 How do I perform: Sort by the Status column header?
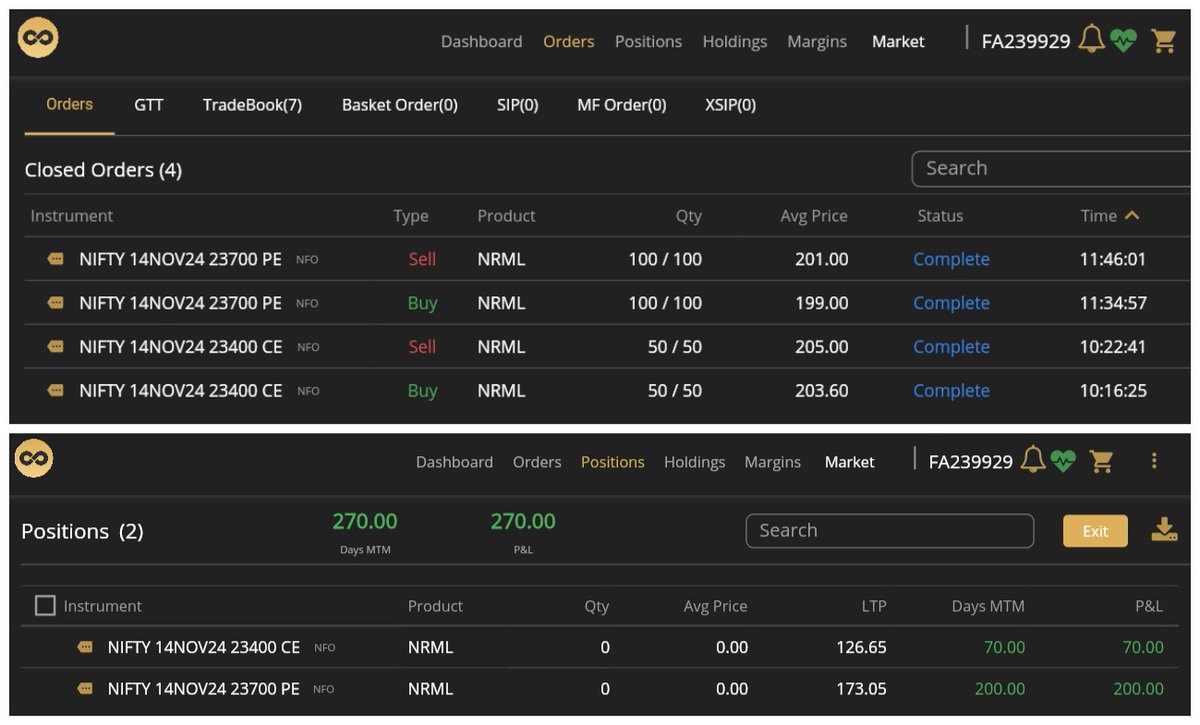tap(940, 215)
